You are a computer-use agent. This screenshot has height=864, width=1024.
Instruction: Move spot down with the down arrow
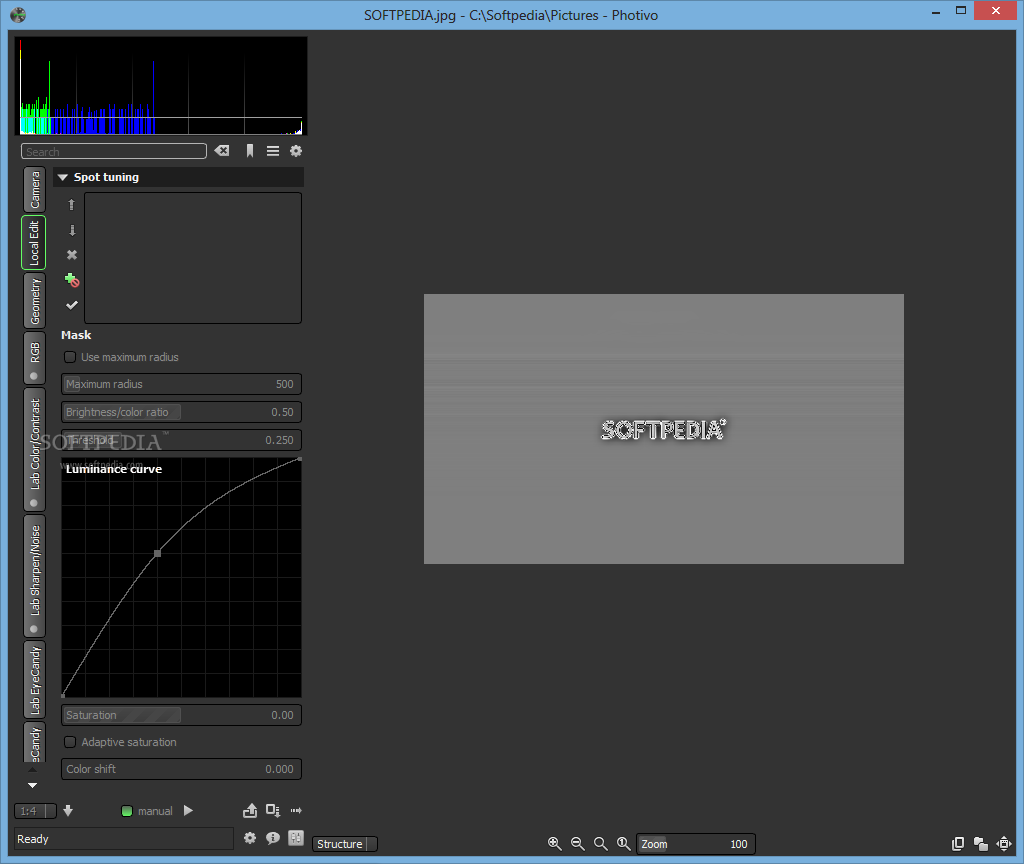click(x=72, y=230)
